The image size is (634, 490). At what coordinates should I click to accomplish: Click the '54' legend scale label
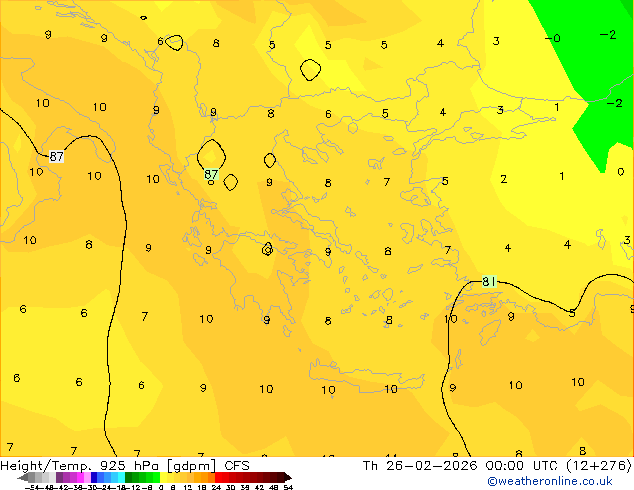click(288, 487)
